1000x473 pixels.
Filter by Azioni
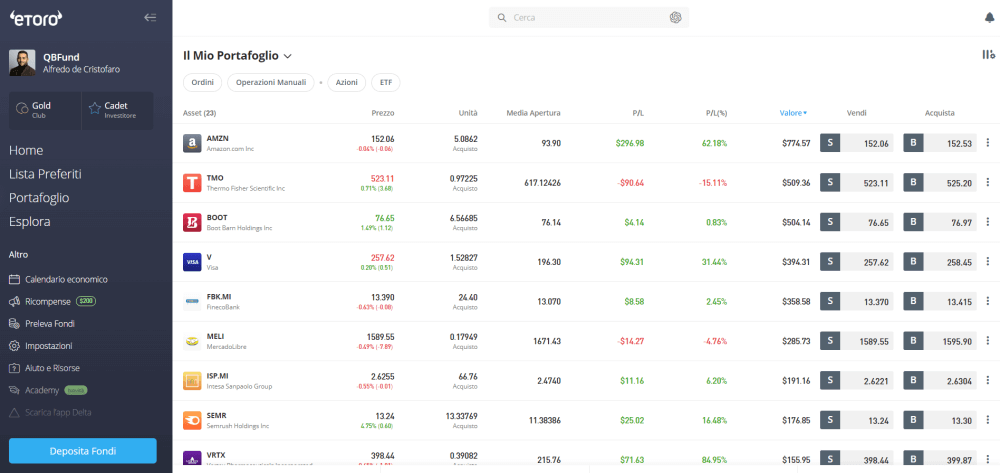[x=347, y=83]
